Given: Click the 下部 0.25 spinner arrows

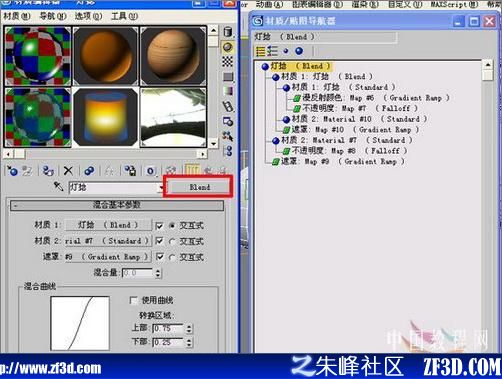Looking at the screenshot, I should tap(189, 342).
